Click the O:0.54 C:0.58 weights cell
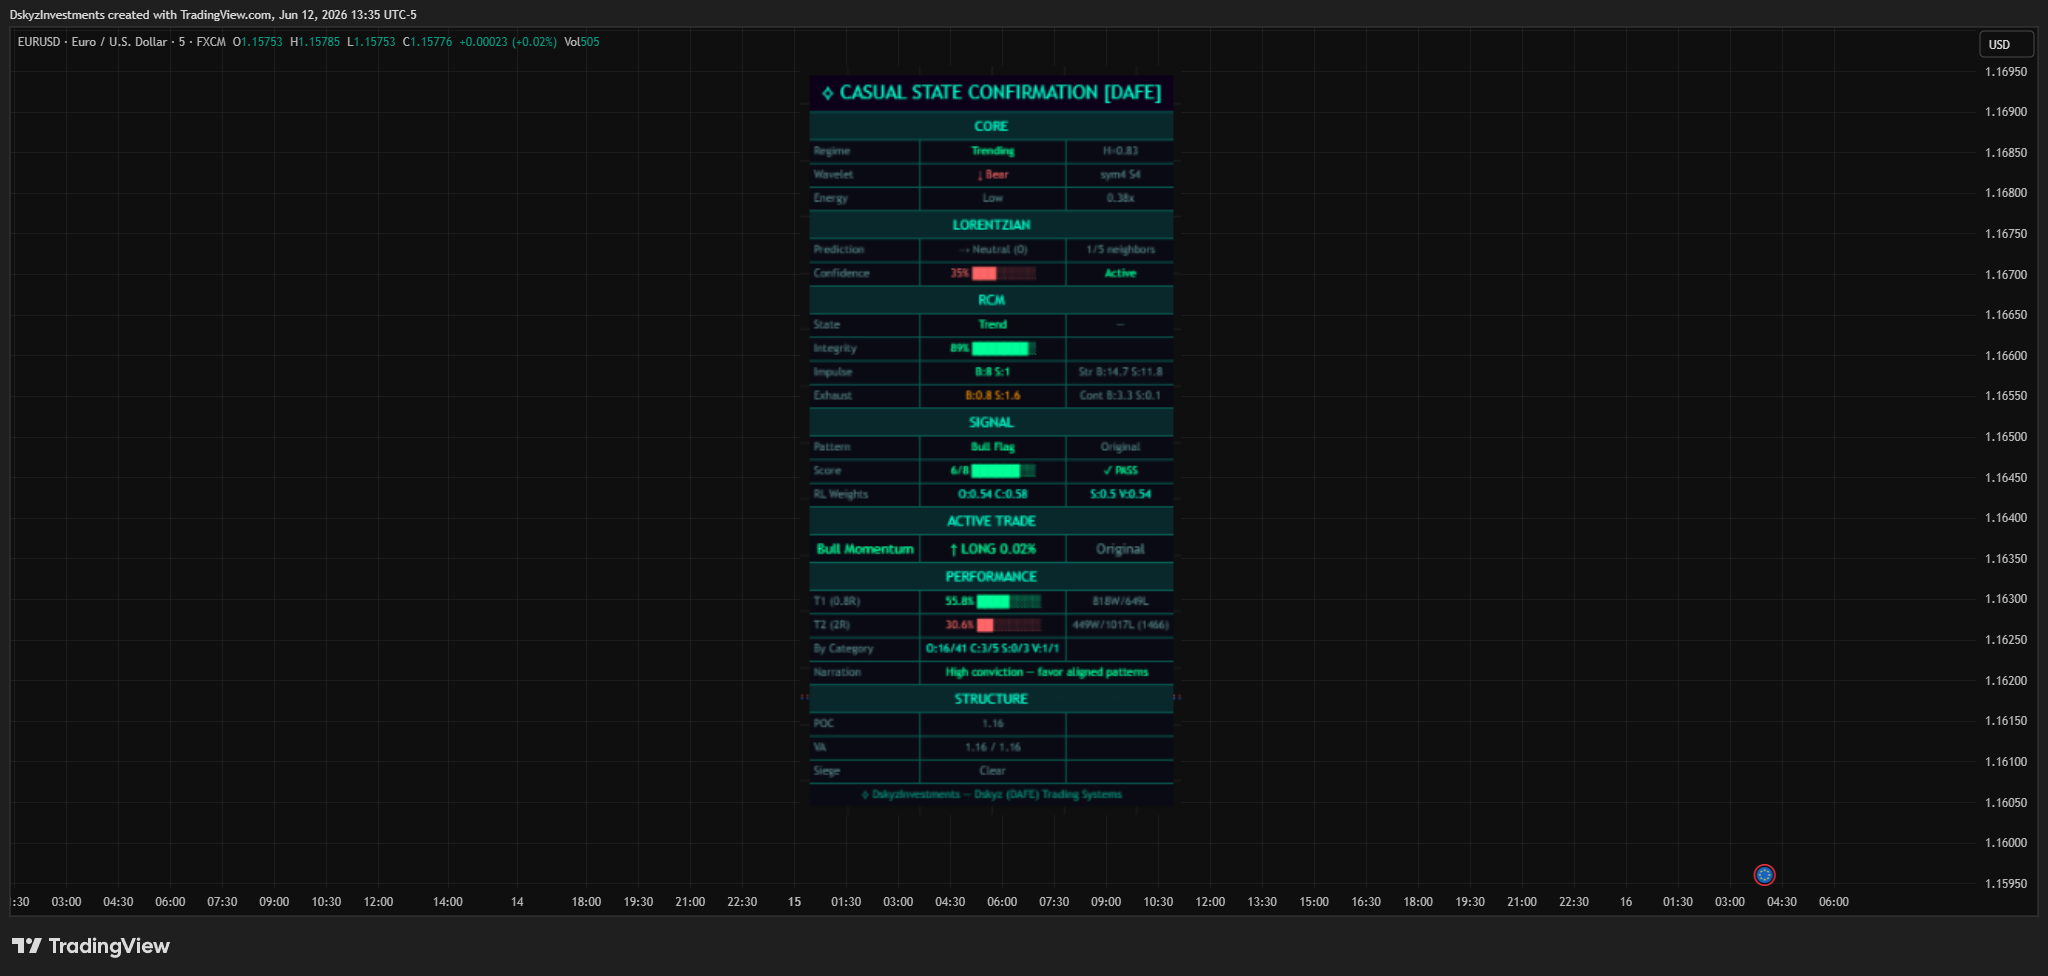 click(993, 494)
